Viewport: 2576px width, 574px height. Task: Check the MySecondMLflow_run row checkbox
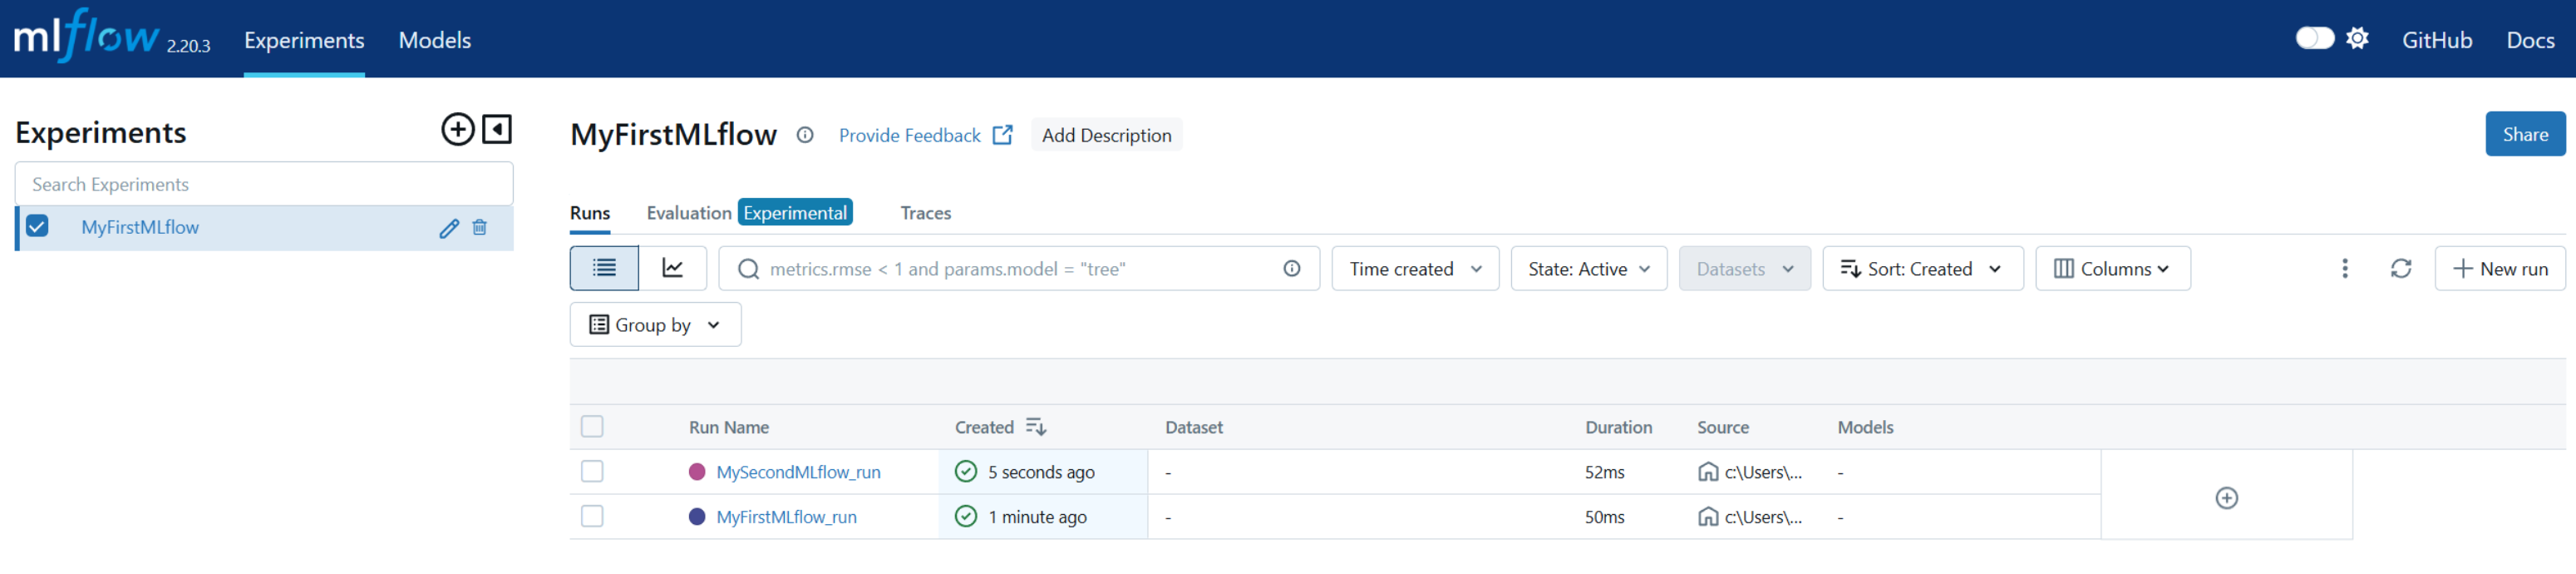pyautogui.click(x=592, y=472)
